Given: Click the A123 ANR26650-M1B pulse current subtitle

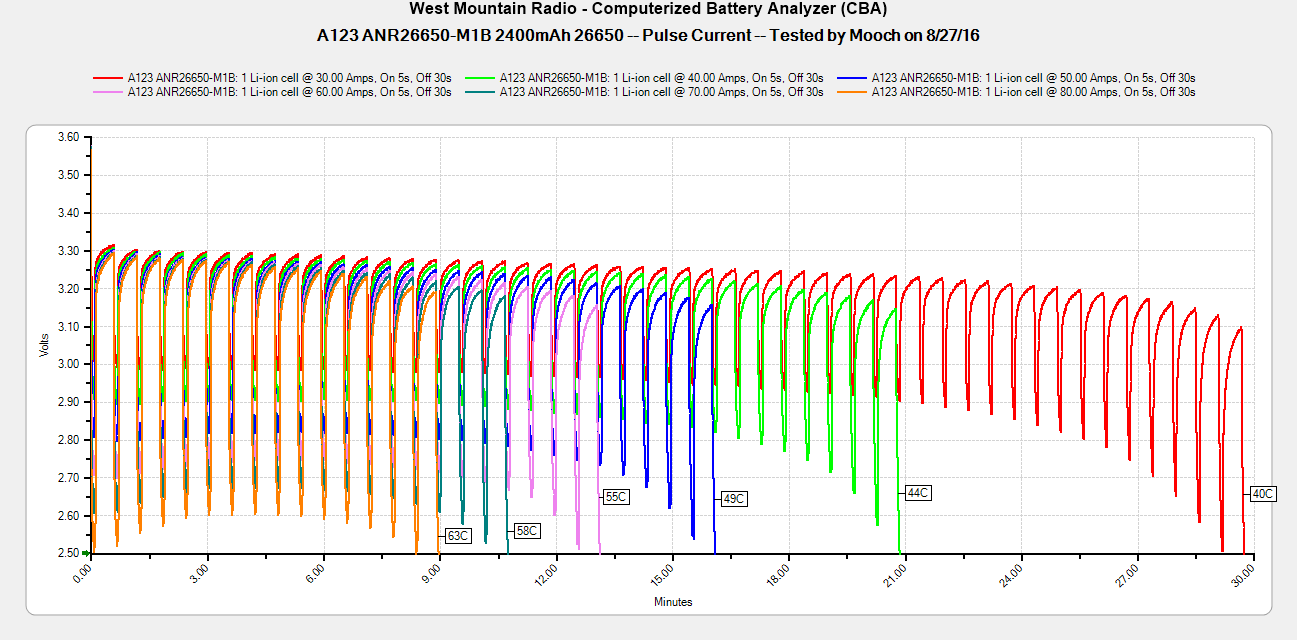Looking at the screenshot, I should click(x=648, y=35).
